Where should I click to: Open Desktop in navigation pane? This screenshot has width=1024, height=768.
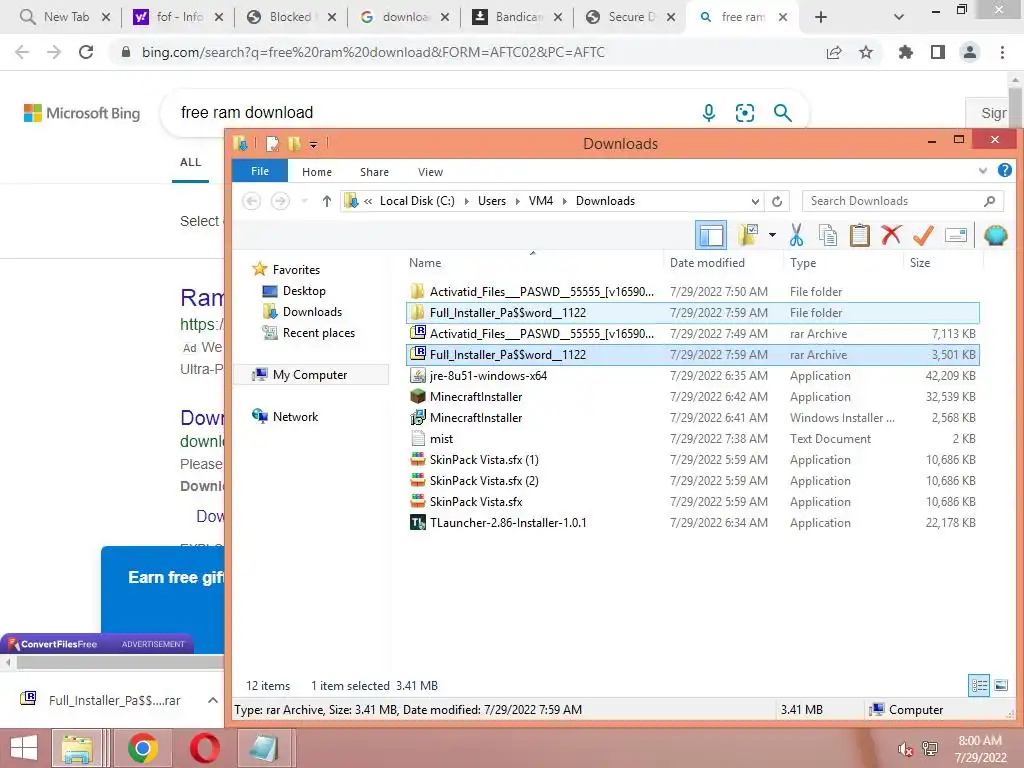pos(304,291)
